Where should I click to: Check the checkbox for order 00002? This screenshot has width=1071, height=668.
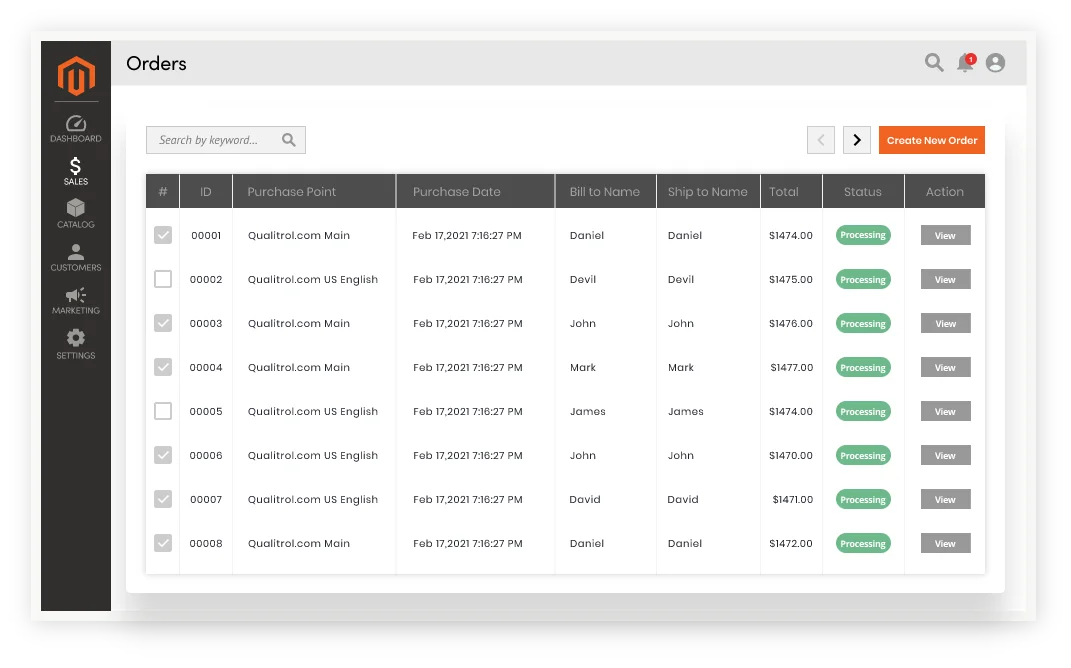pyautogui.click(x=163, y=279)
